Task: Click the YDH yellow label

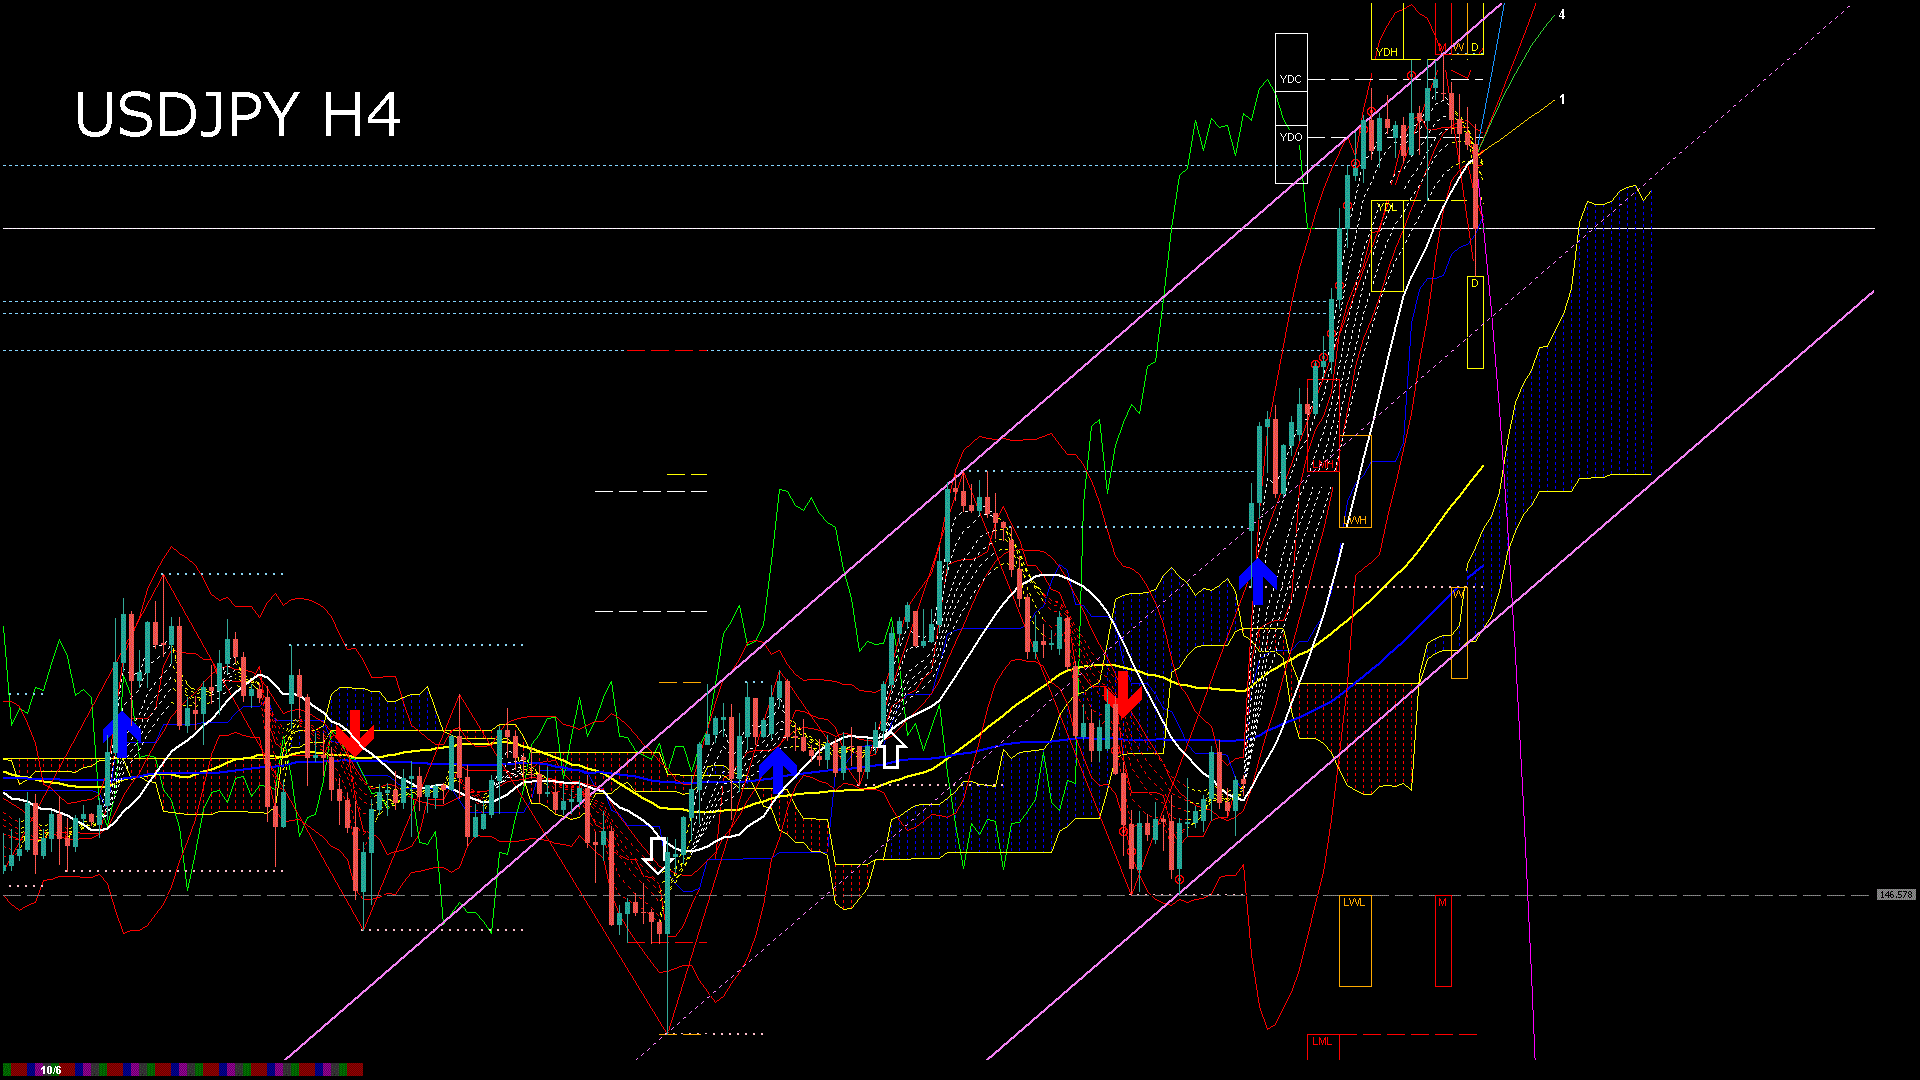Action: click(1386, 52)
